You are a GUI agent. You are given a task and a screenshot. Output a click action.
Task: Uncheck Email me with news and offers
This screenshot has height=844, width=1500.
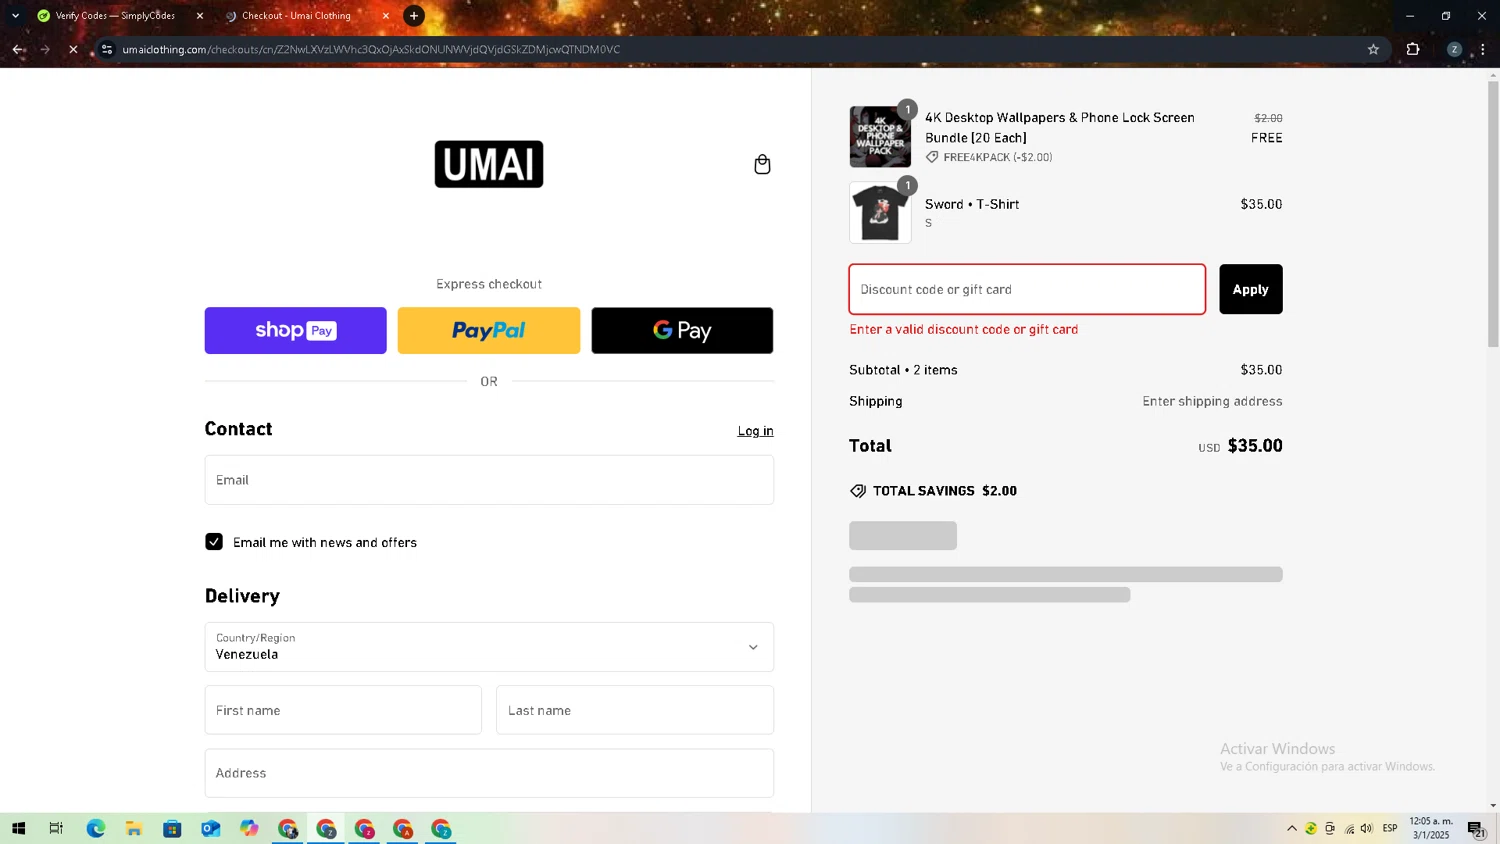(x=214, y=542)
